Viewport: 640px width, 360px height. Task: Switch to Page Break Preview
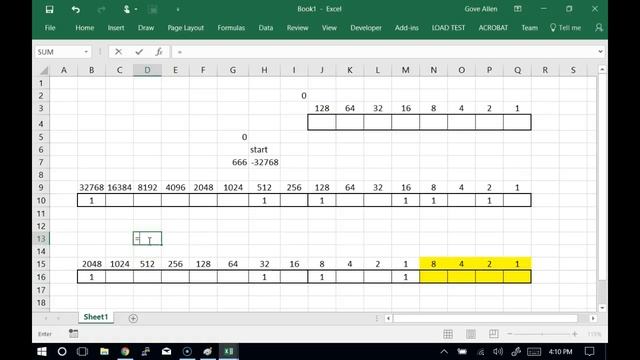click(x=493, y=334)
